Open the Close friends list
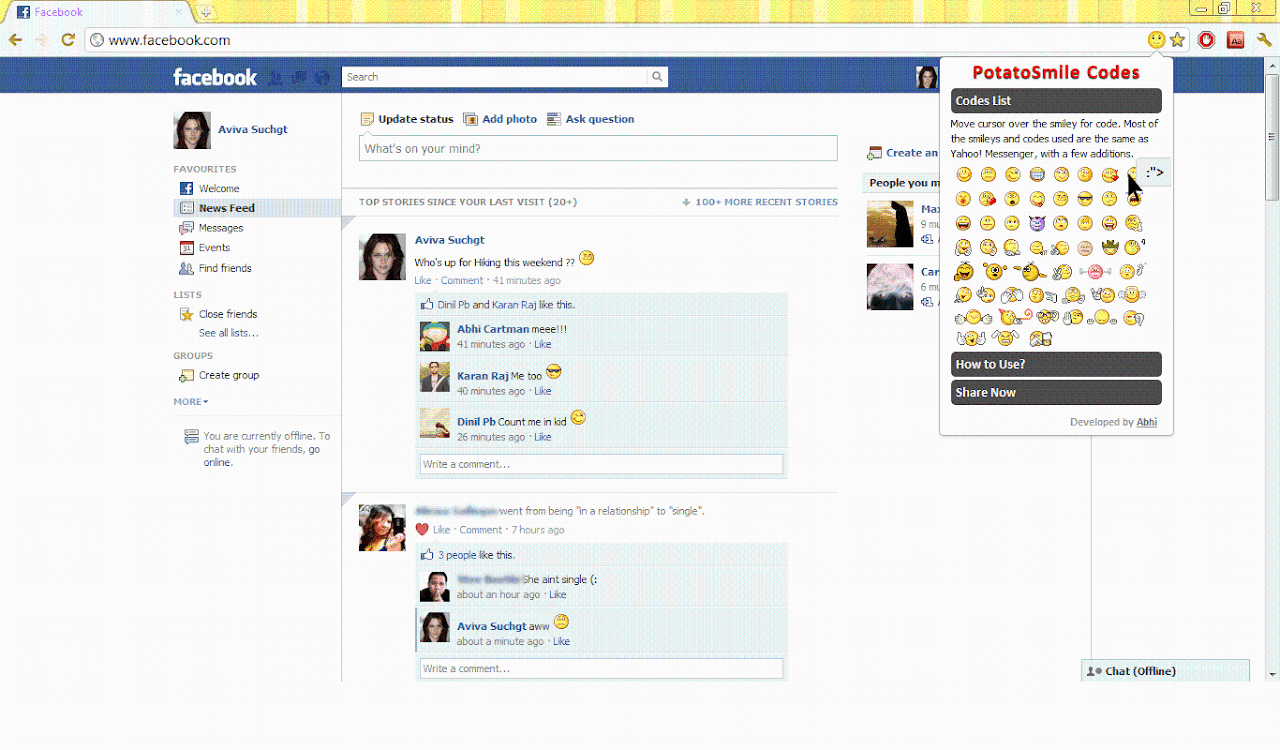This screenshot has width=1280, height=750. pos(218,314)
